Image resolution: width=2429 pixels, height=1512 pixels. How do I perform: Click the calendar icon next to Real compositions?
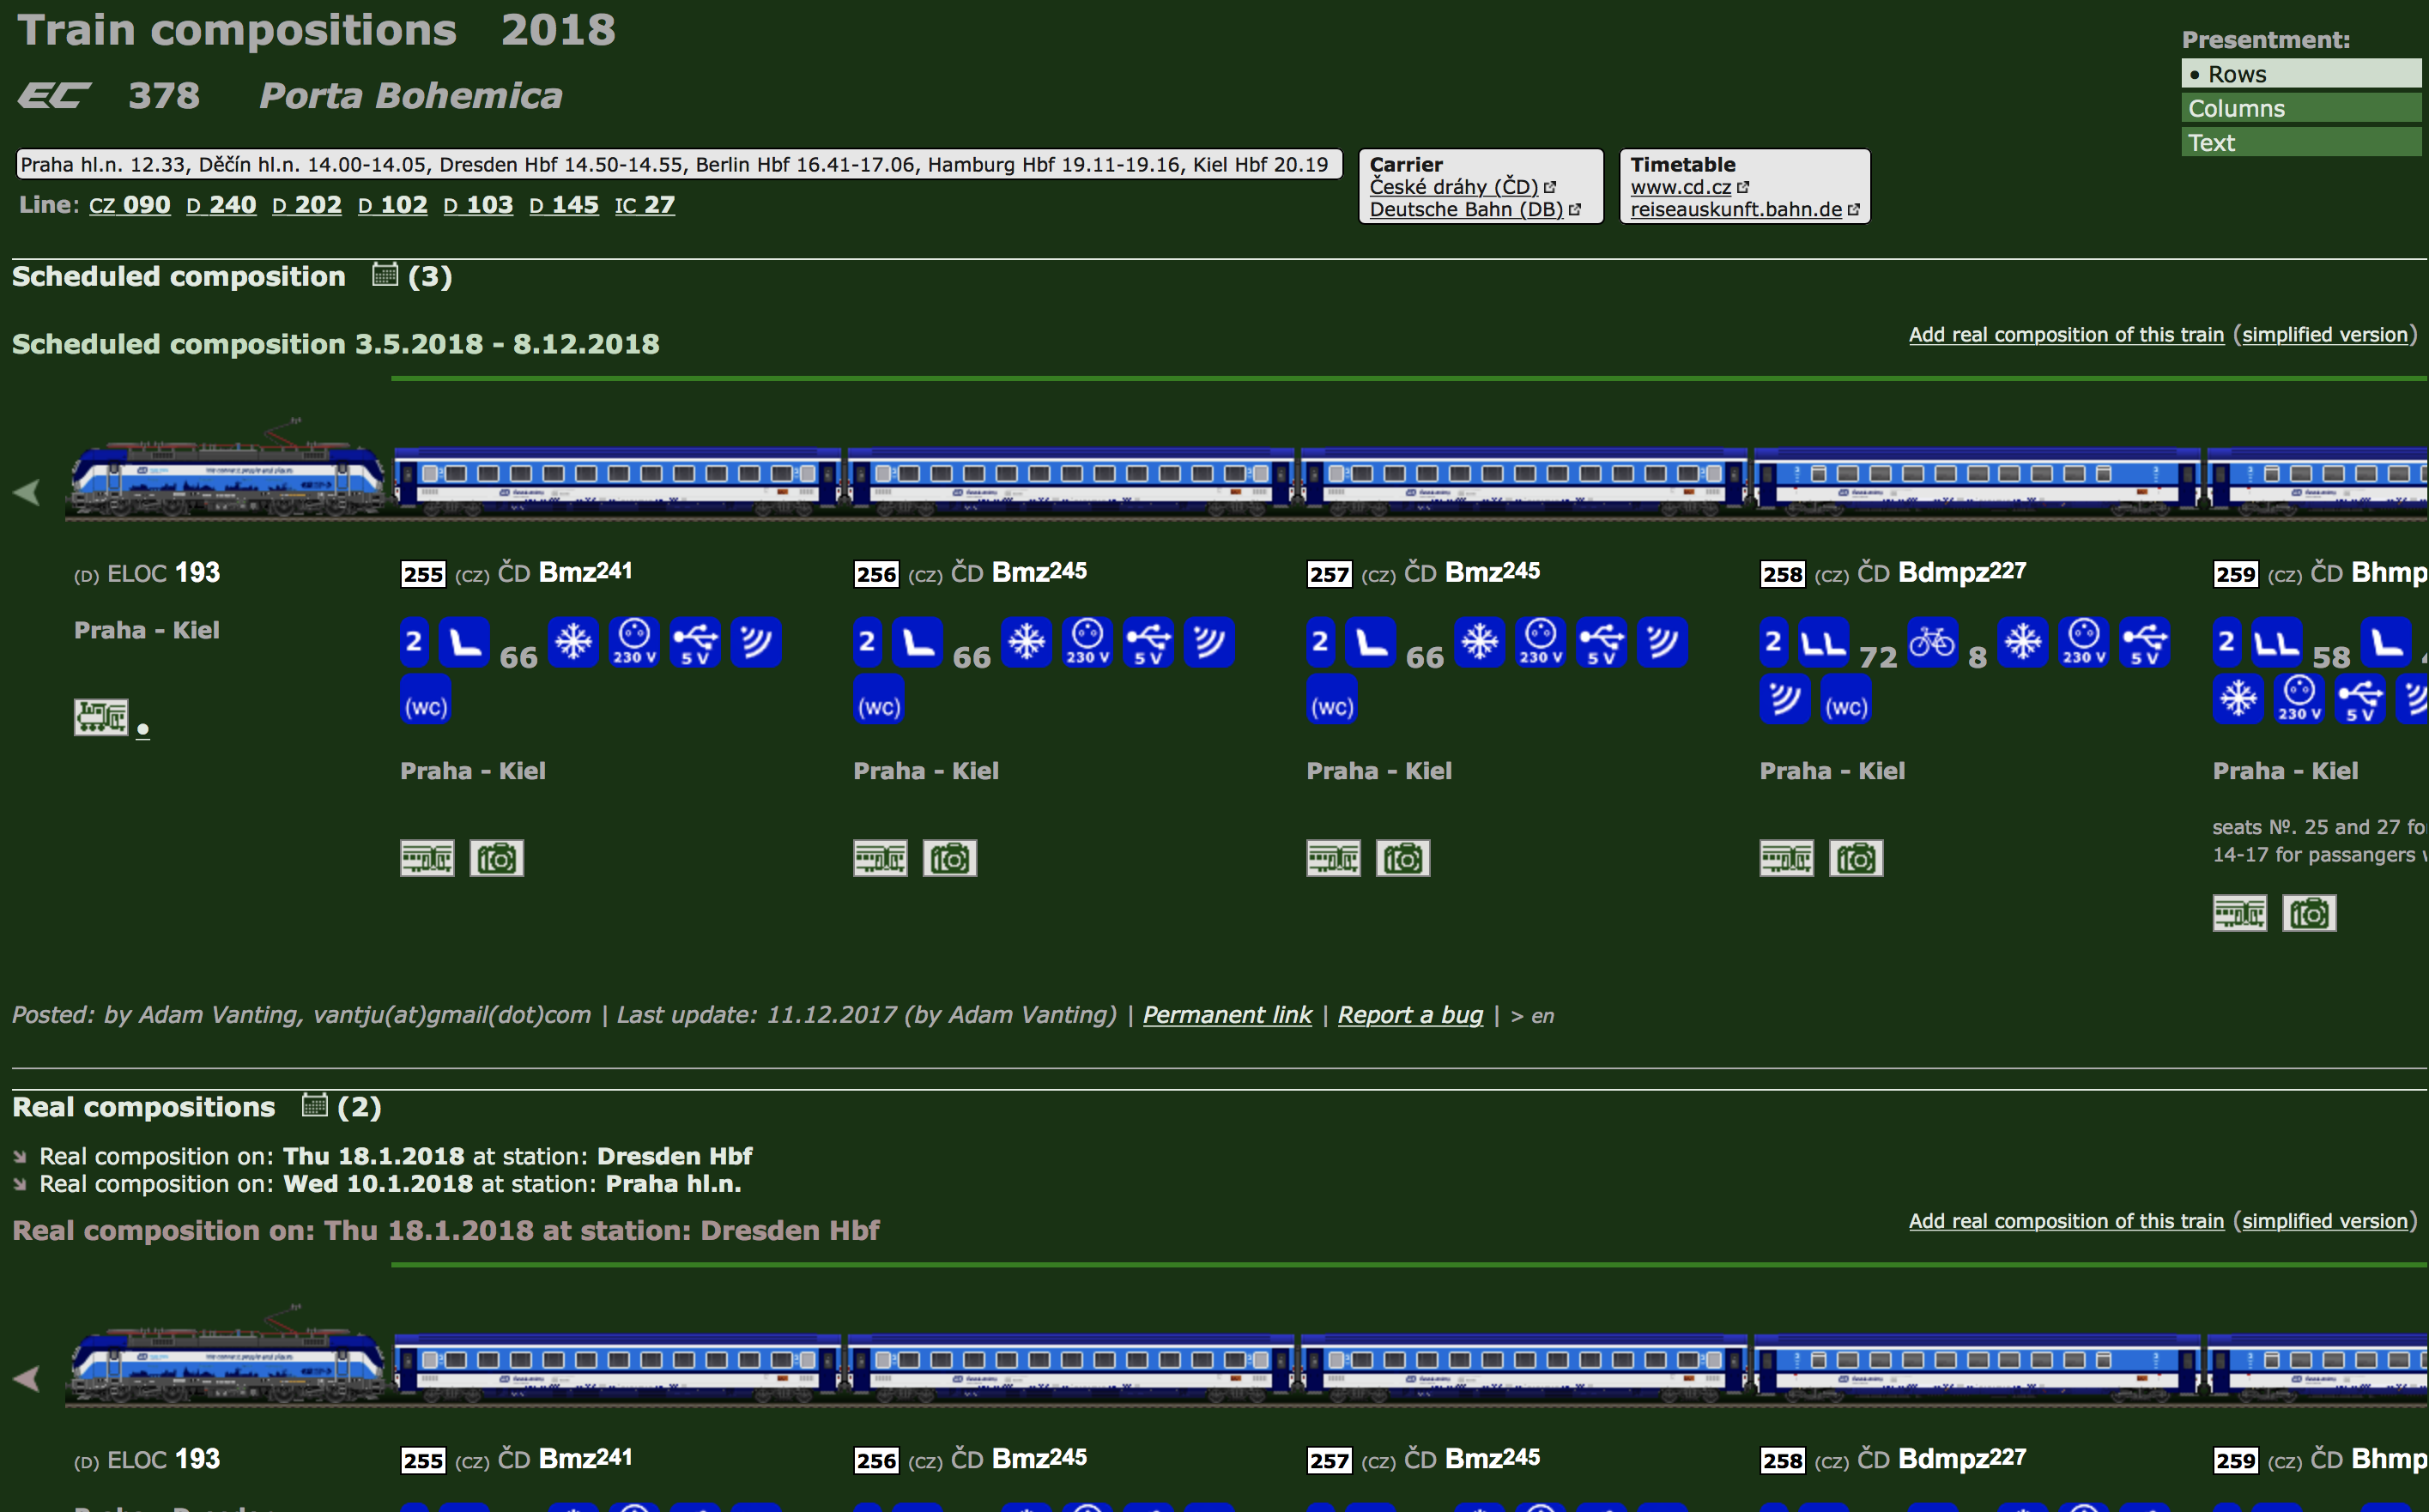314,1105
